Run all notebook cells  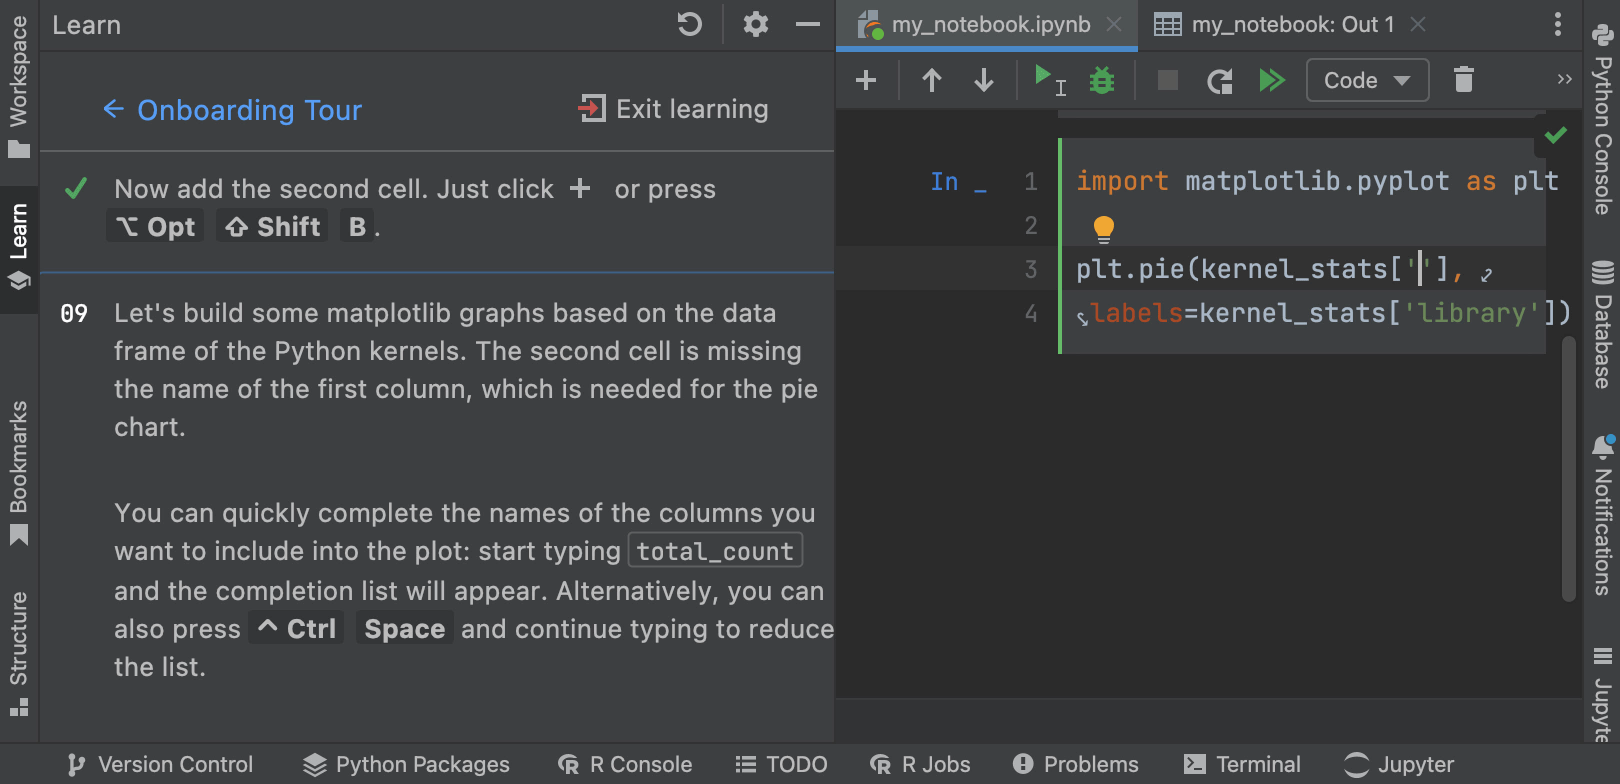point(1271,80)
